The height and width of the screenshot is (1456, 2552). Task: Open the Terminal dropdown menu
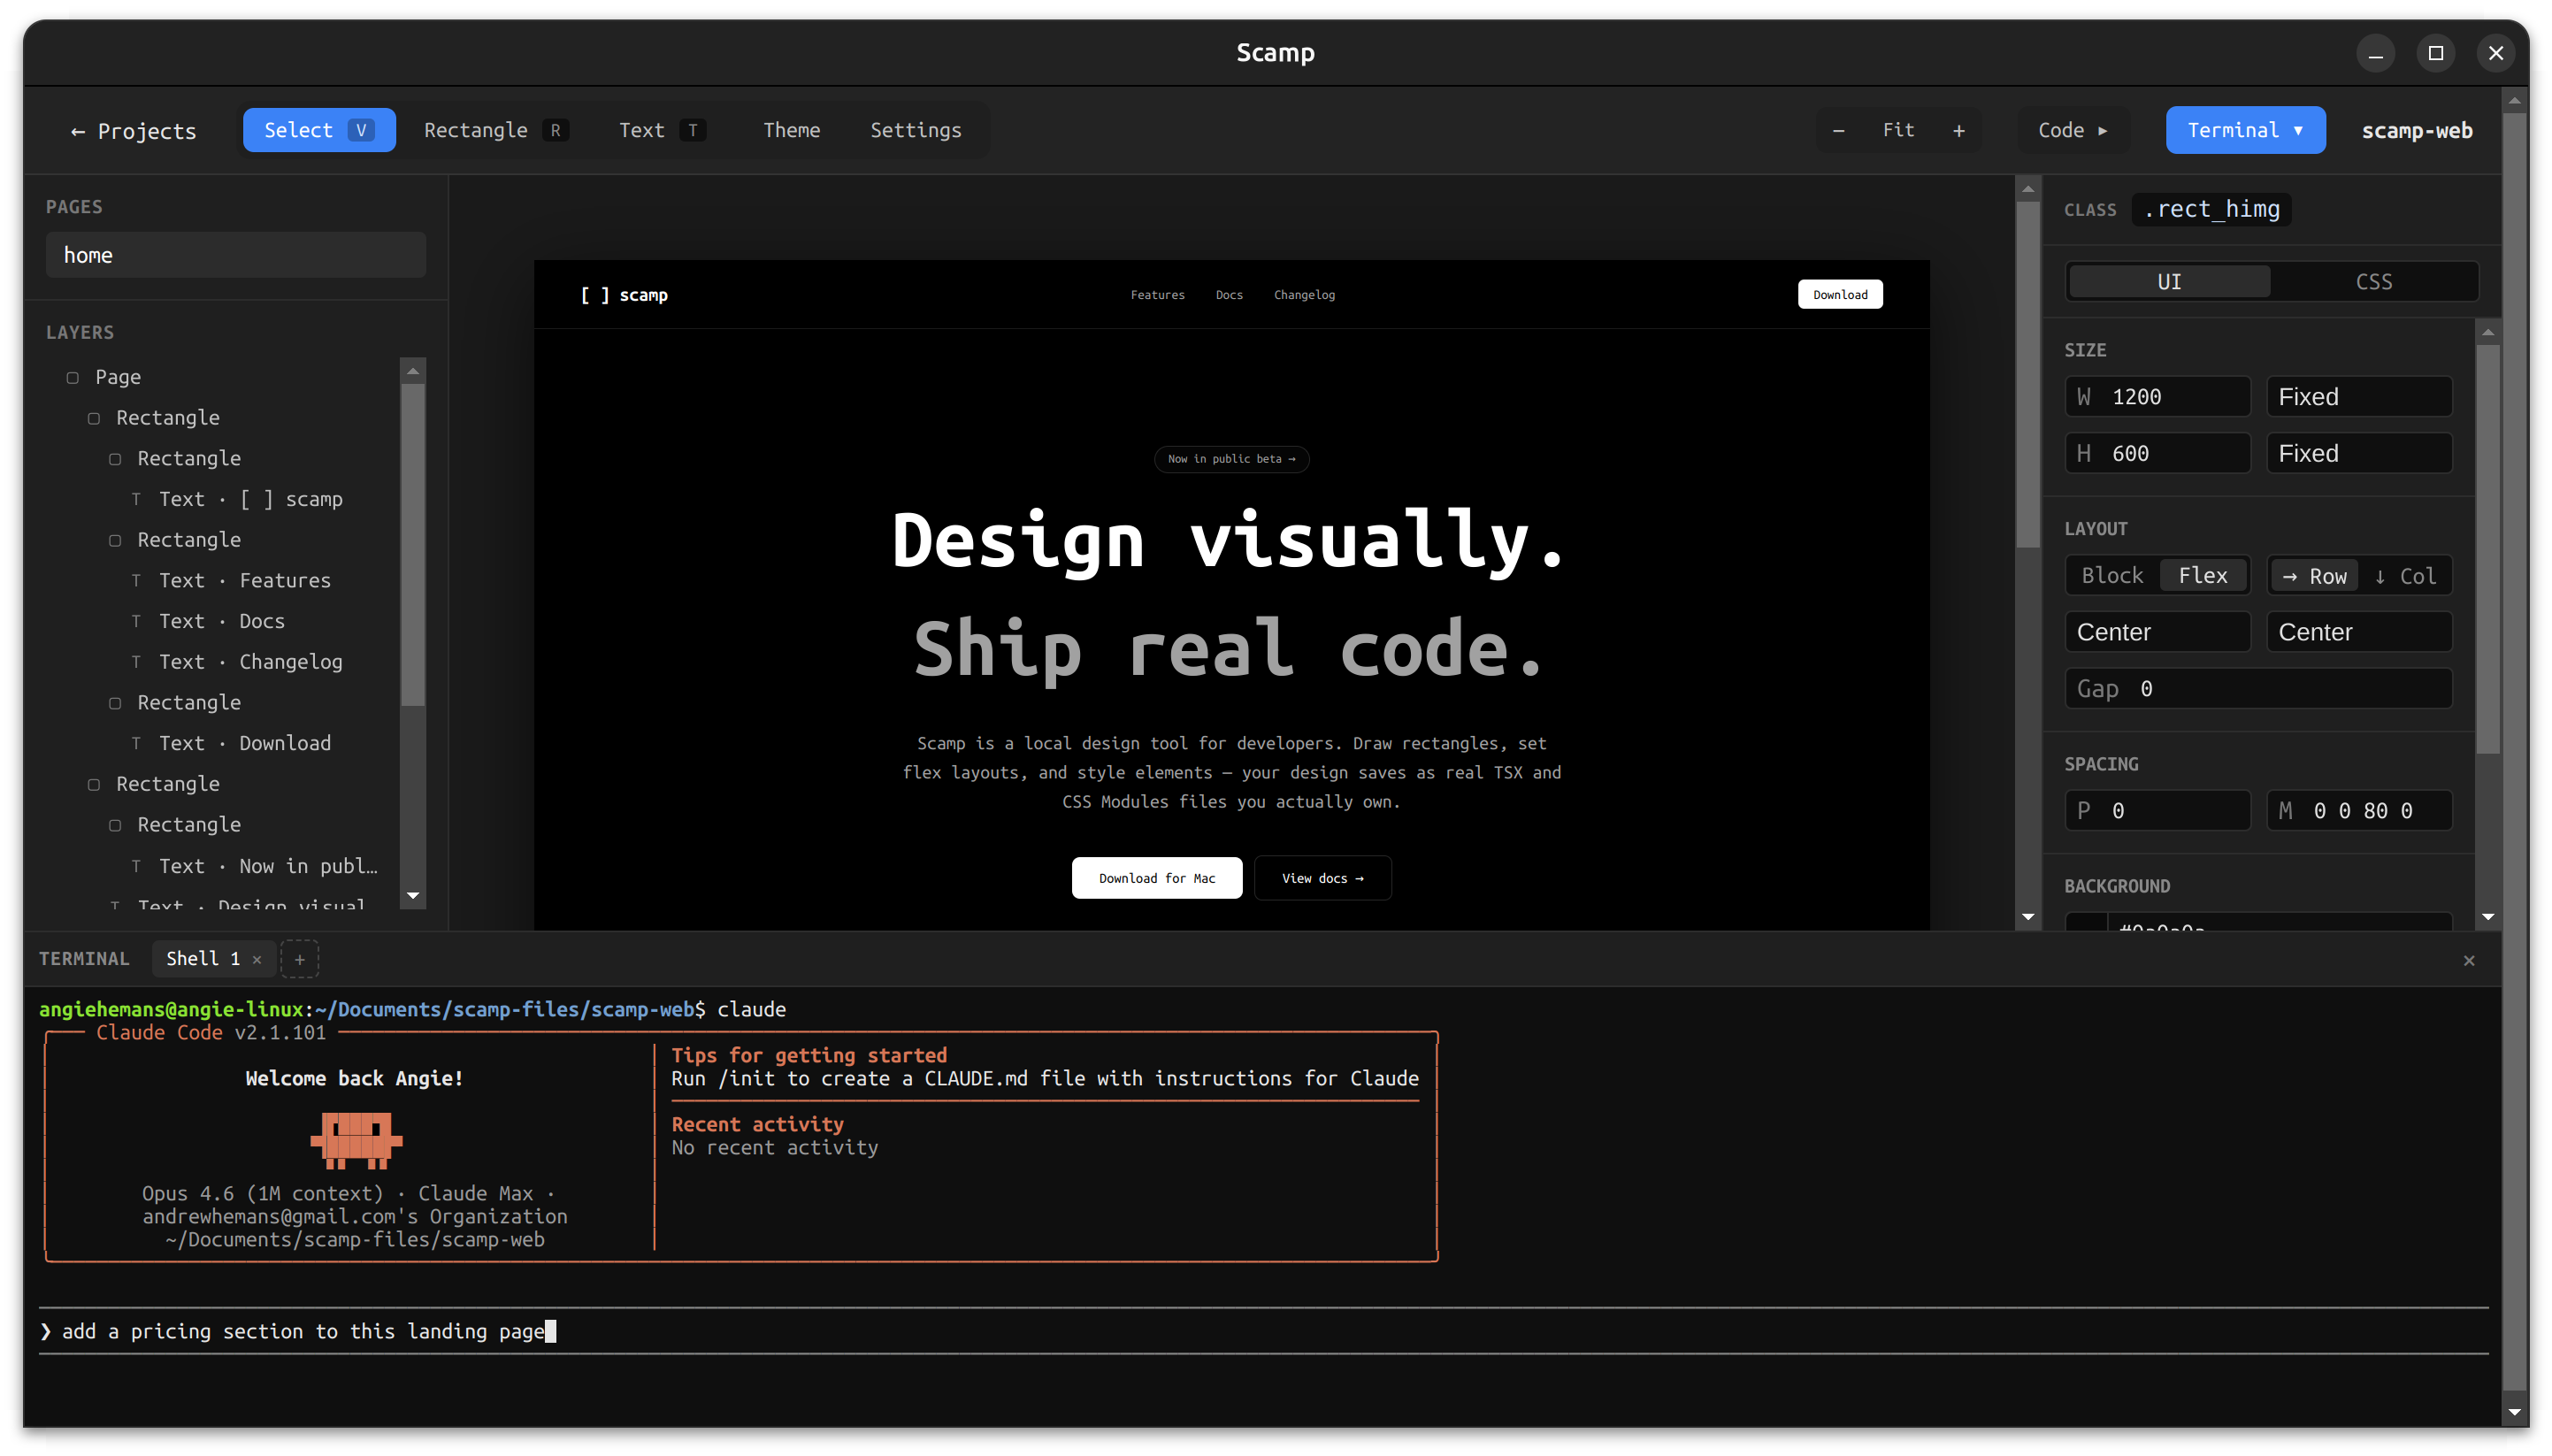coord(2243,129)
